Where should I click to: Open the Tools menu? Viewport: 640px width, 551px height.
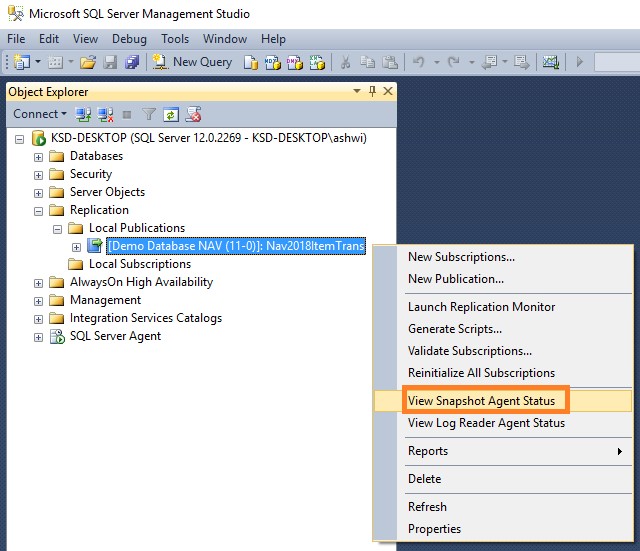tap(175, 39)
